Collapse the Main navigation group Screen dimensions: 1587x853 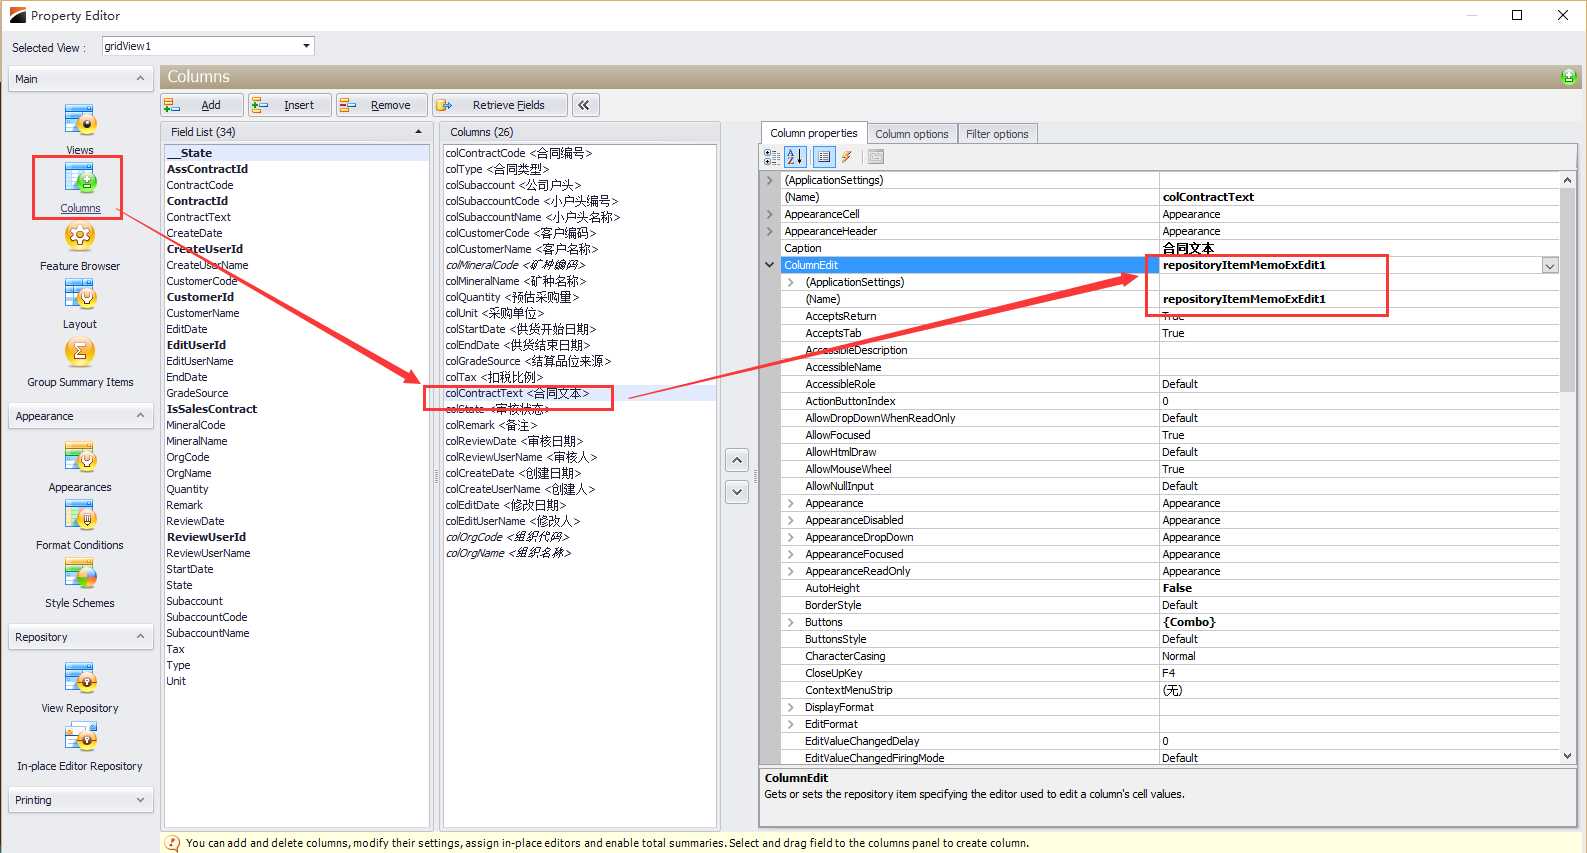point(140,79)
